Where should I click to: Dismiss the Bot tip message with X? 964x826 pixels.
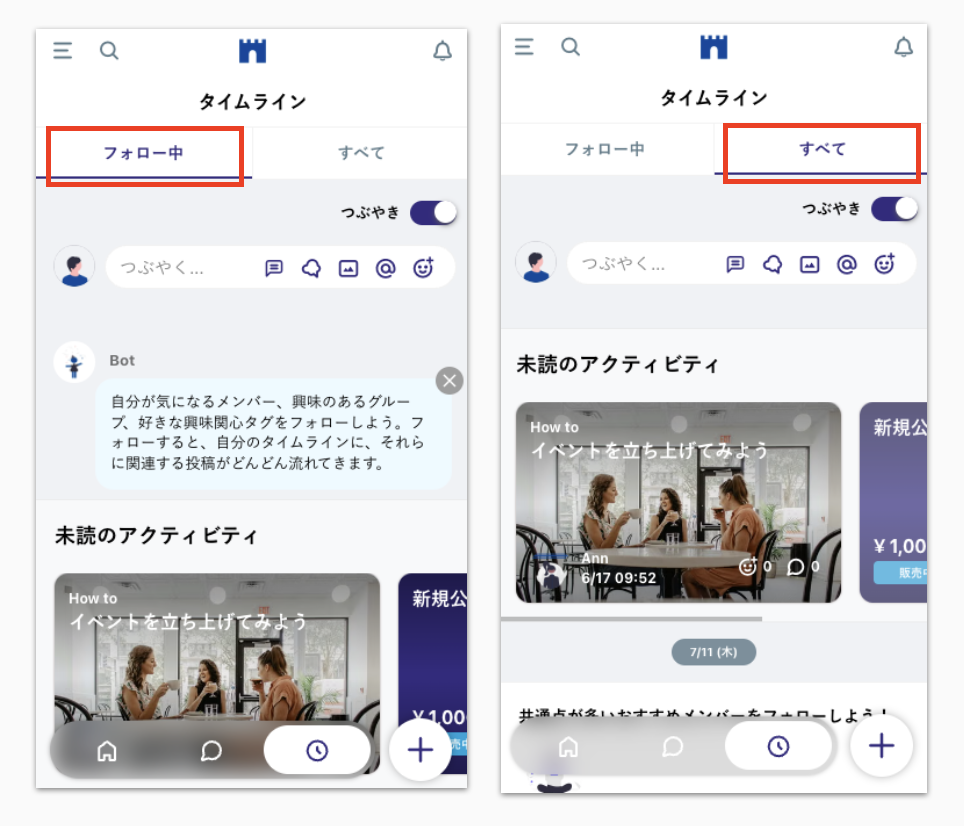click(450, 380)
